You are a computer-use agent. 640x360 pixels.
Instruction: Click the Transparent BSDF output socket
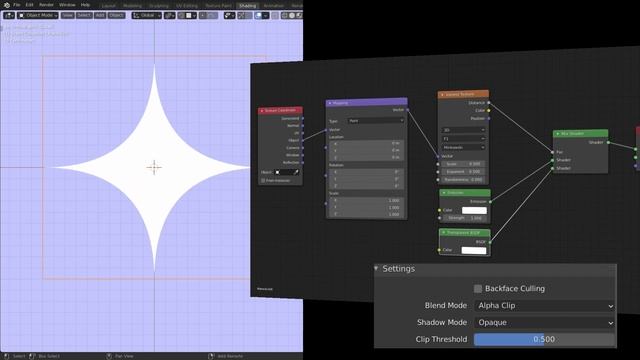coord(490,242)
